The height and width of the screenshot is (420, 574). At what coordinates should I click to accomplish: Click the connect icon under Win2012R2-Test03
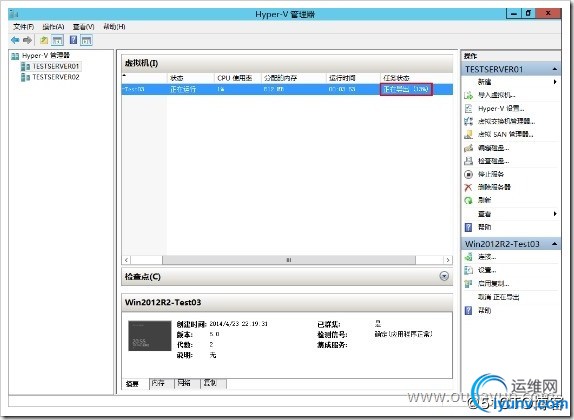pyautogui.click(x=468, y=257)
